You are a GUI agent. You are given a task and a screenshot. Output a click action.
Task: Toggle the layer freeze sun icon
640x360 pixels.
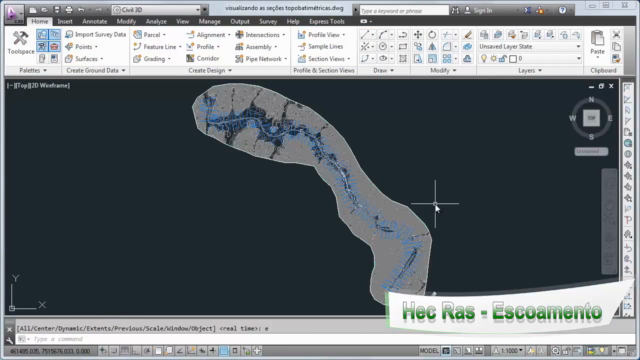point(493,59)
